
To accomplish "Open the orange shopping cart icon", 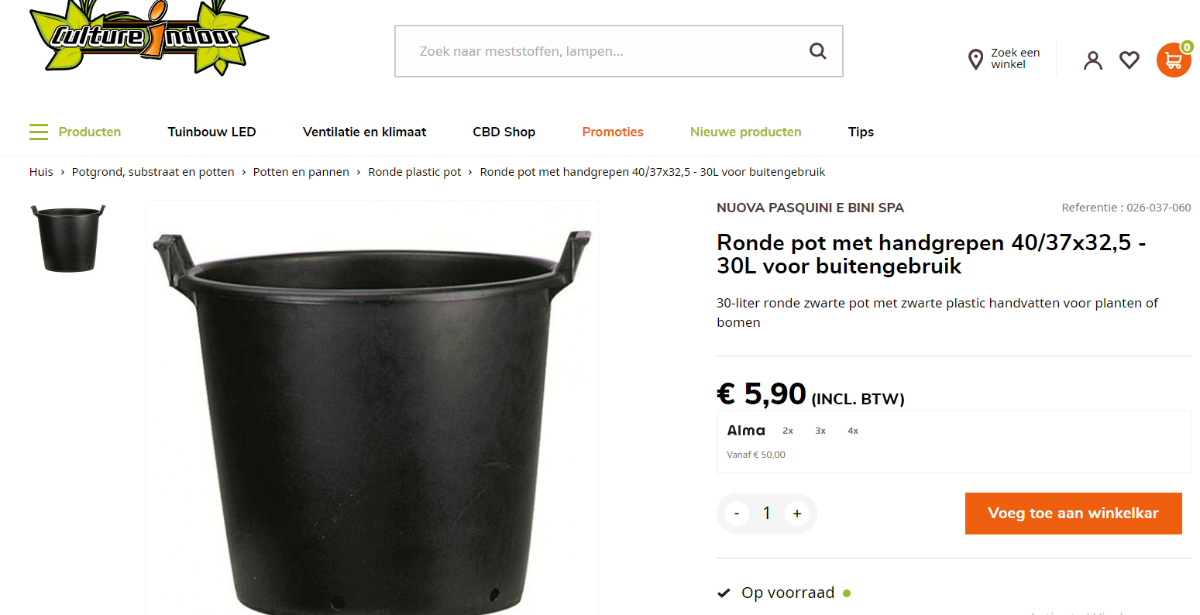I will [1173, 60].
